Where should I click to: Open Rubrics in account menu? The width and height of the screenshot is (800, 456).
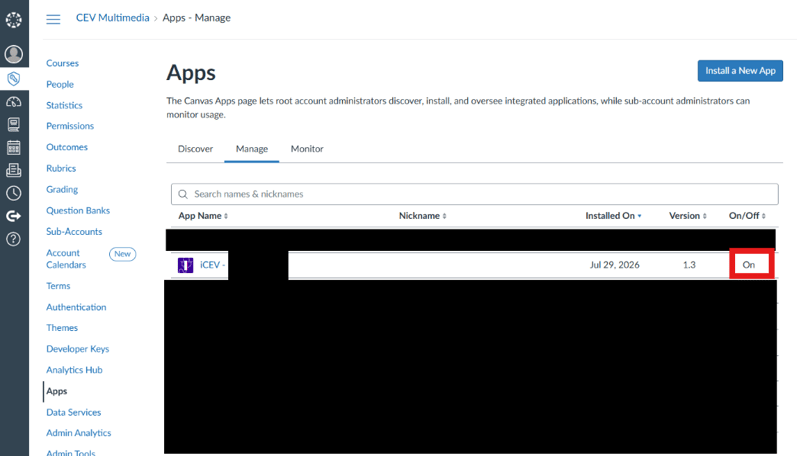61,168
